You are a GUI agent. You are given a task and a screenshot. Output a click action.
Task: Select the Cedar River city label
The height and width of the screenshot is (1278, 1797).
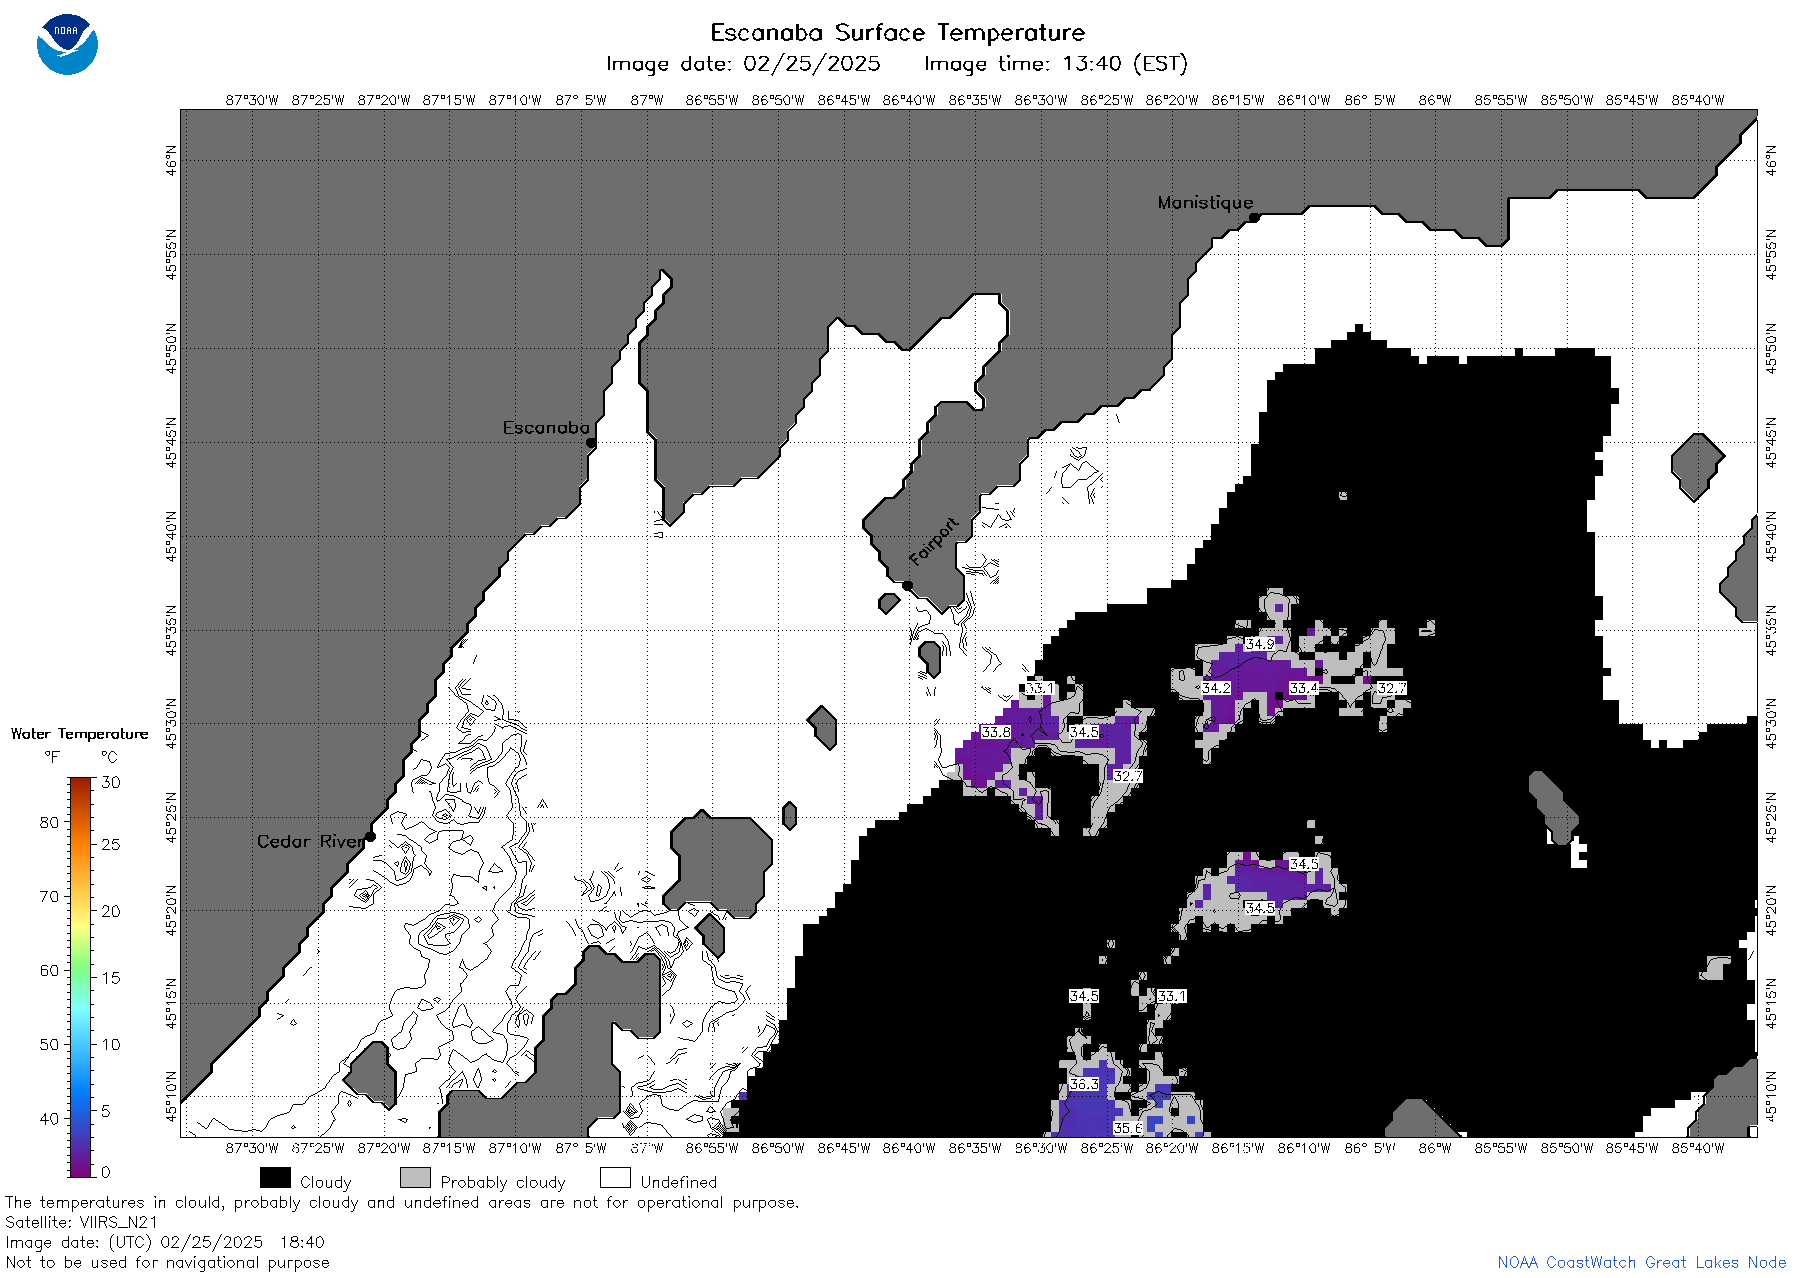click(x=310, y=841)
